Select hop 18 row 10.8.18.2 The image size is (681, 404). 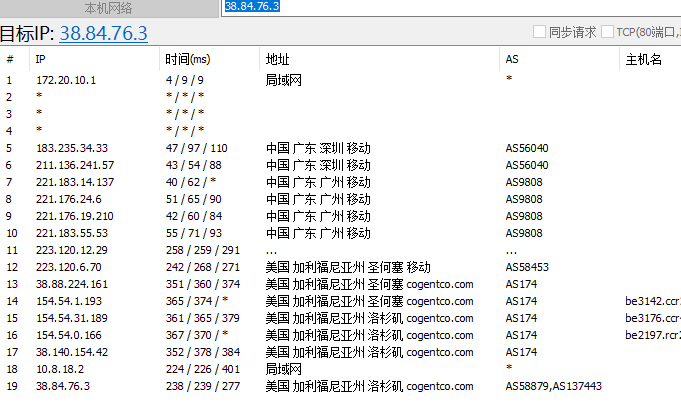59,369
